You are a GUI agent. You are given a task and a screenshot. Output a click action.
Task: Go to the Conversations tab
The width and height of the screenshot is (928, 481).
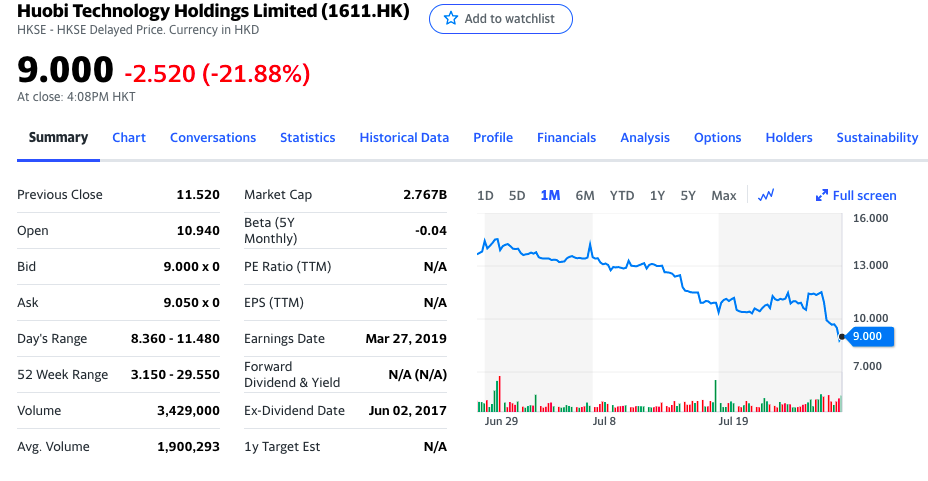click(x=213, y=137)
